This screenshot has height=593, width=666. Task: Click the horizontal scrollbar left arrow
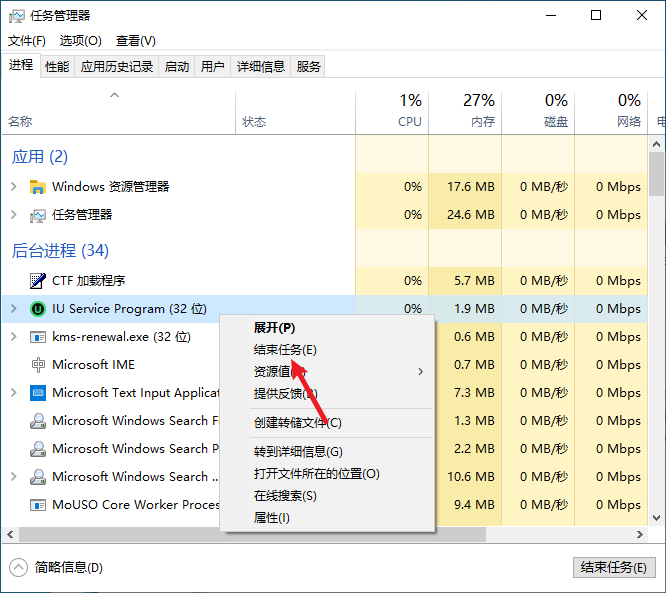pyautogui.click(x=10, y=534)
